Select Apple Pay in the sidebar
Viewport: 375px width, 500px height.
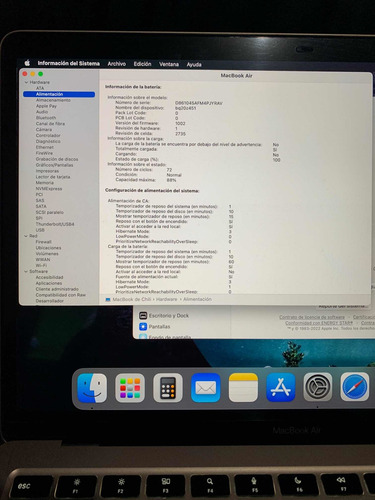pyautogui.click(x=46, y=106)
